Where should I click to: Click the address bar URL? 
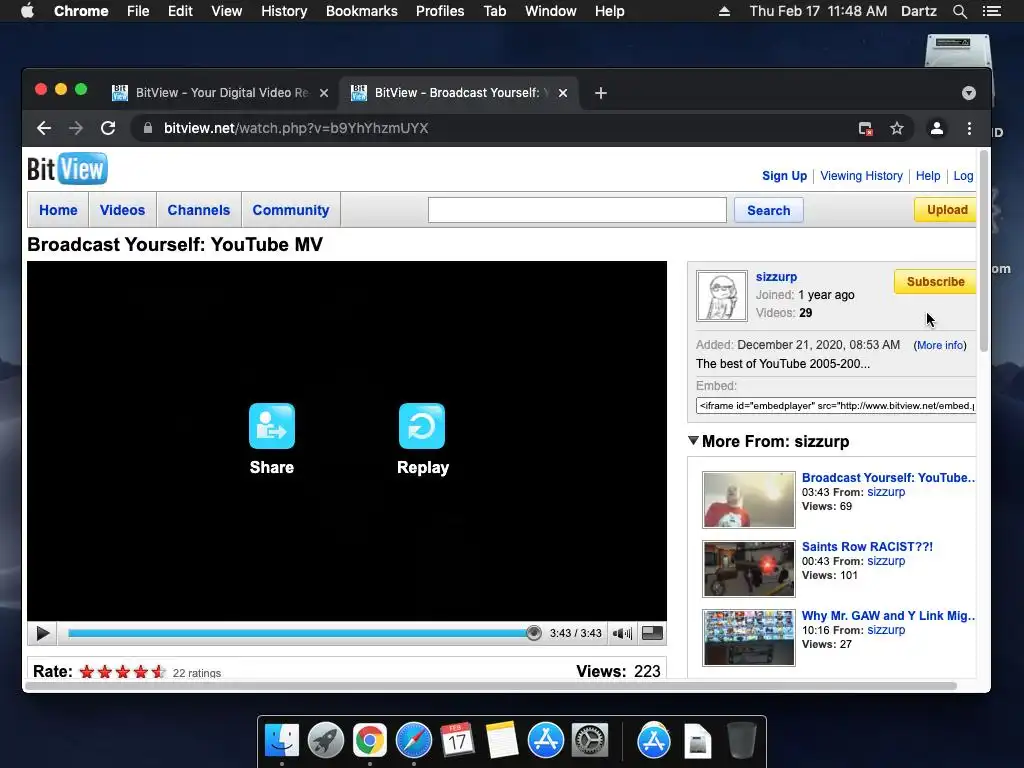[296, 128]
